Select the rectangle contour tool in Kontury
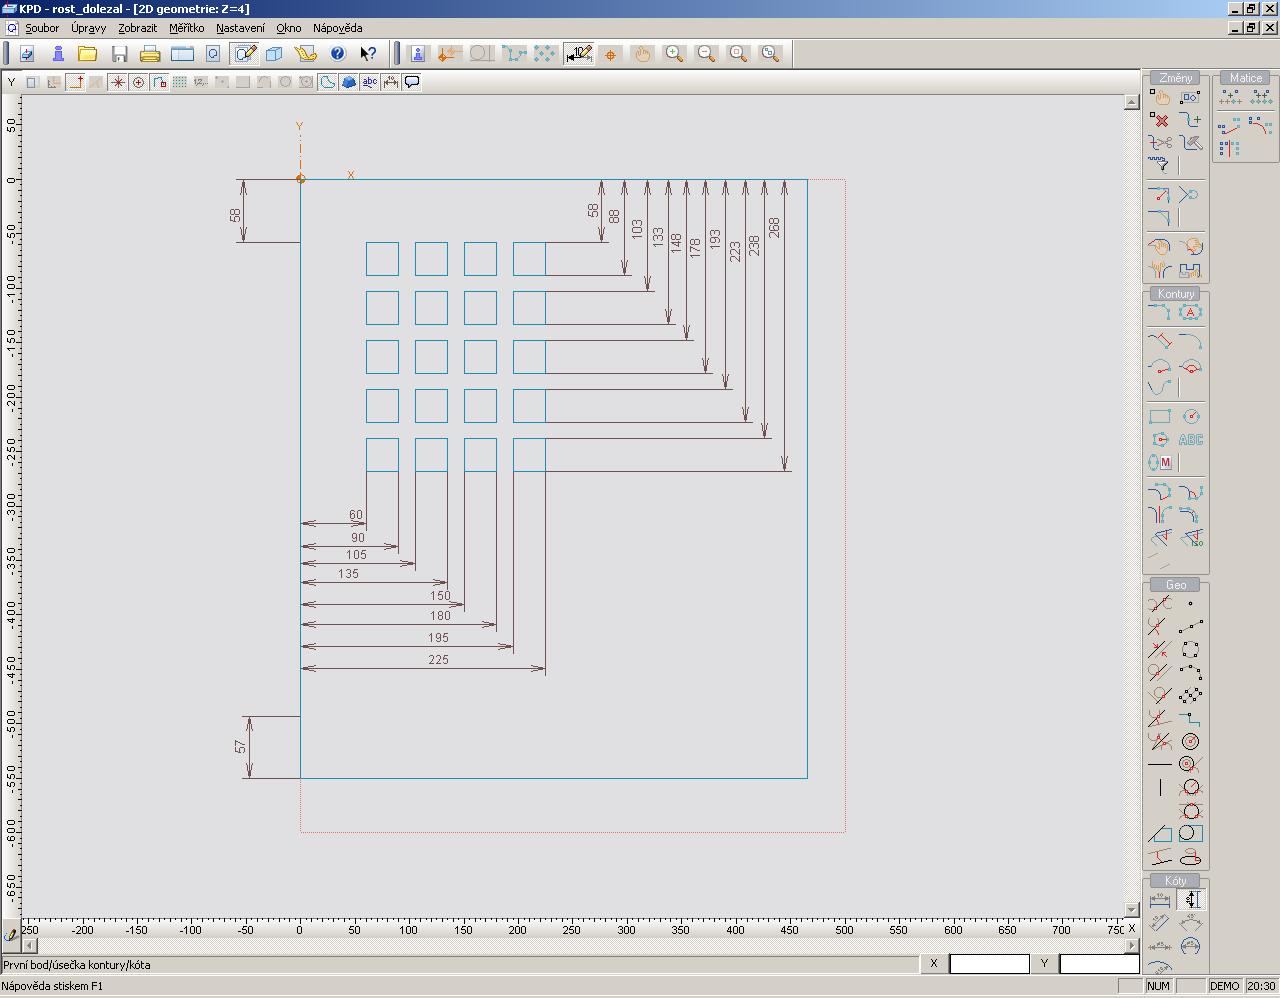The width and height of the screenshot is (1280, 998). tap(1159, 416)
